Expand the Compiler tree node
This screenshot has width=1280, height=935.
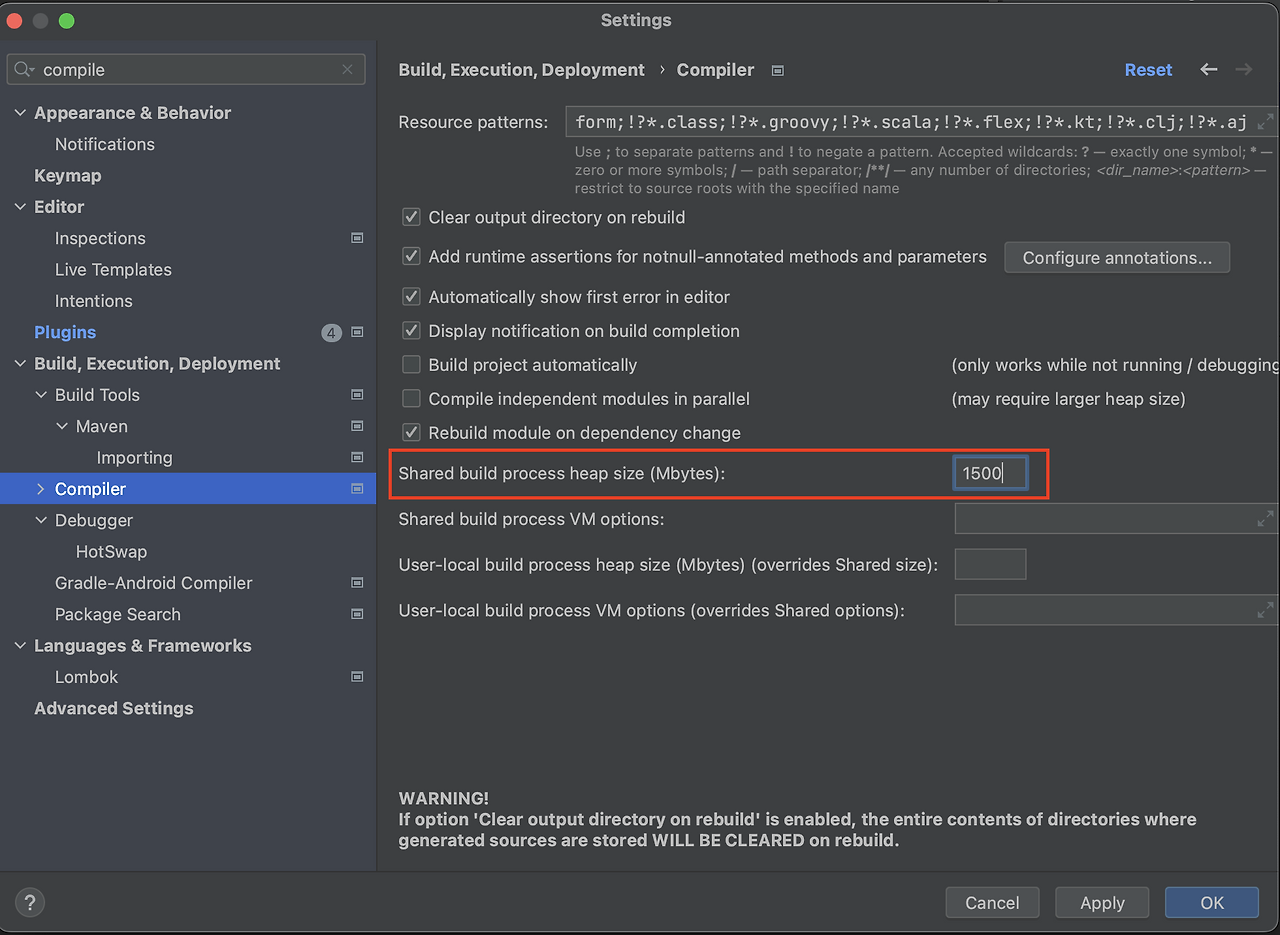point(41,489)
